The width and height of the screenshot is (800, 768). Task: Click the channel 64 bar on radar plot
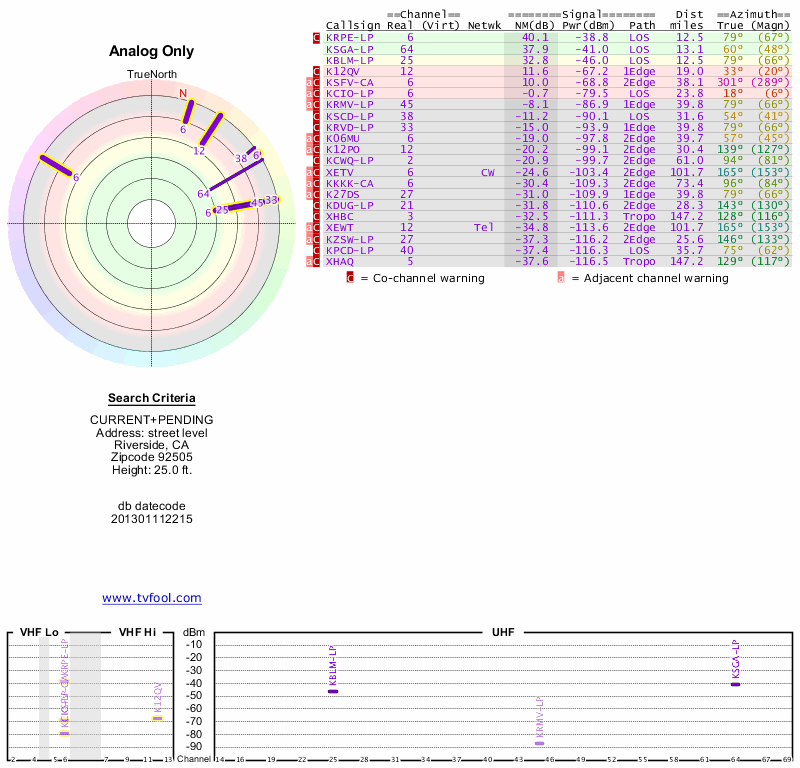click(237, 174)
